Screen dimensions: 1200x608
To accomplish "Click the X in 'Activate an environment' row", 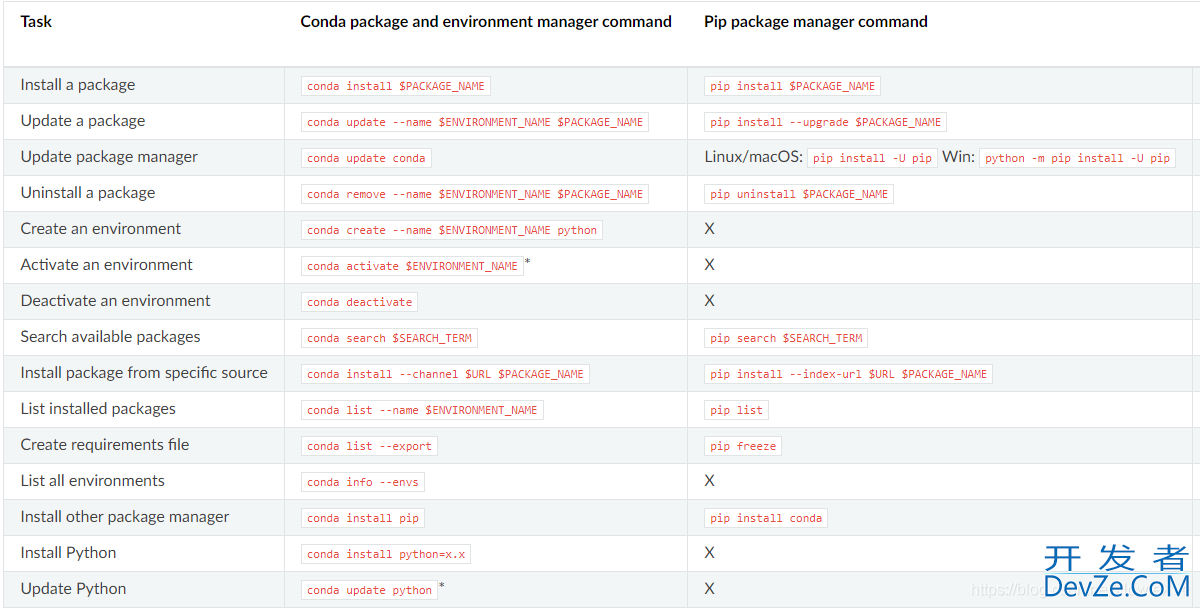I will pyautogui.click(x=709, y=265).
